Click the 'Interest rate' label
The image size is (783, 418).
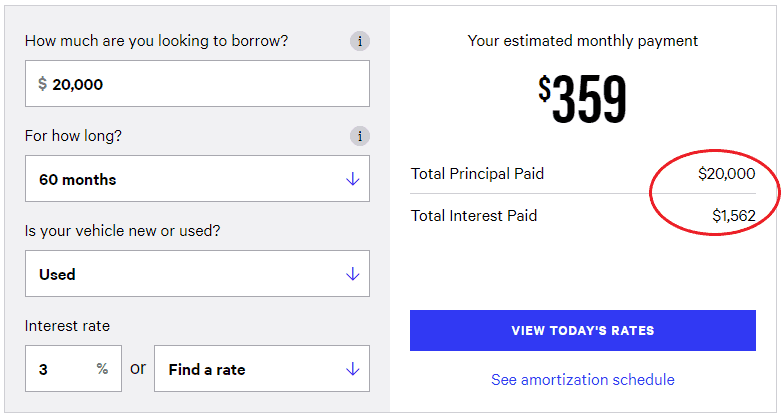pos(67,326)
